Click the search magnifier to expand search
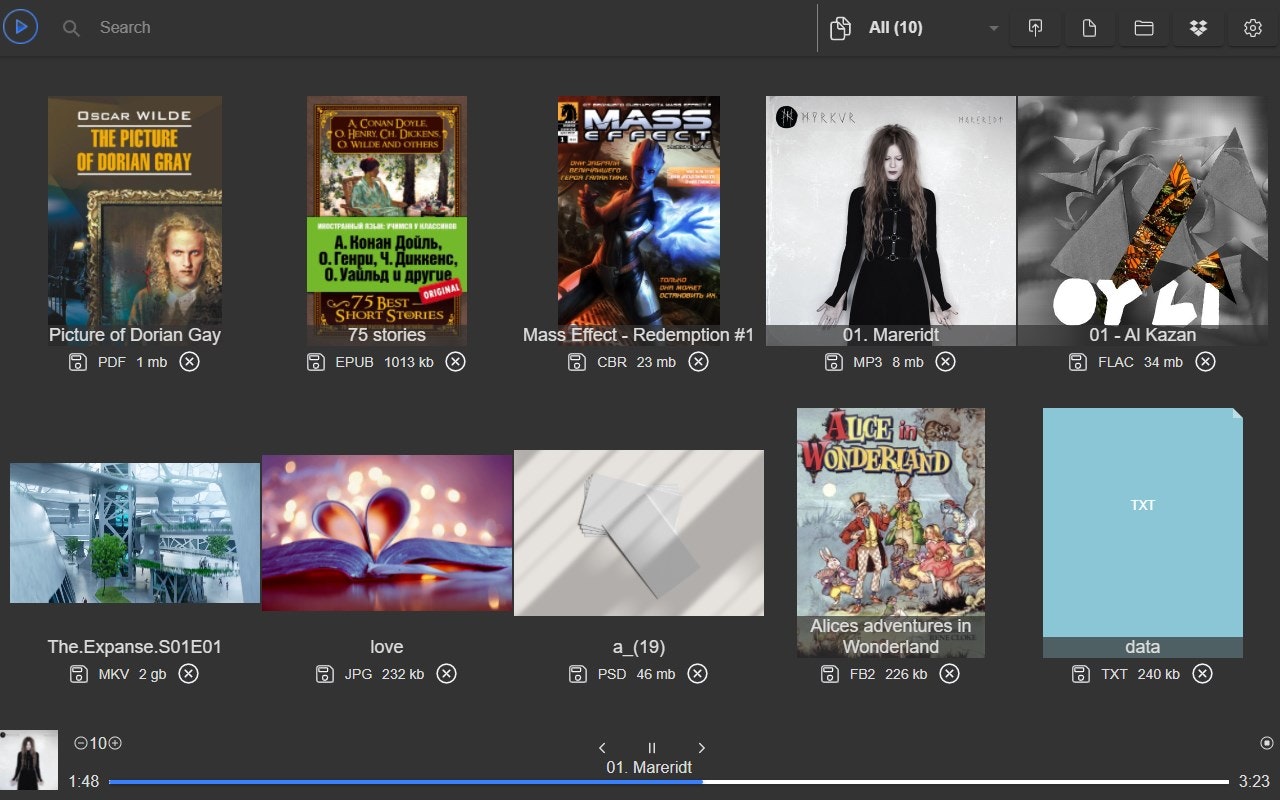This screenshot has height=800, width=1280. coord(71,28)
